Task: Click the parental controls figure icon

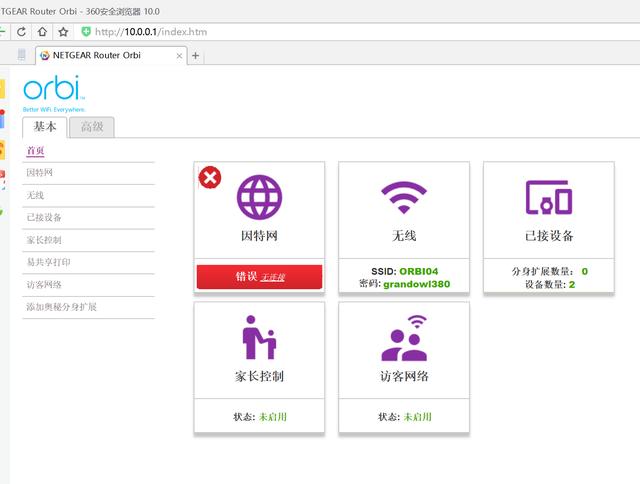Action: [259, 337]
